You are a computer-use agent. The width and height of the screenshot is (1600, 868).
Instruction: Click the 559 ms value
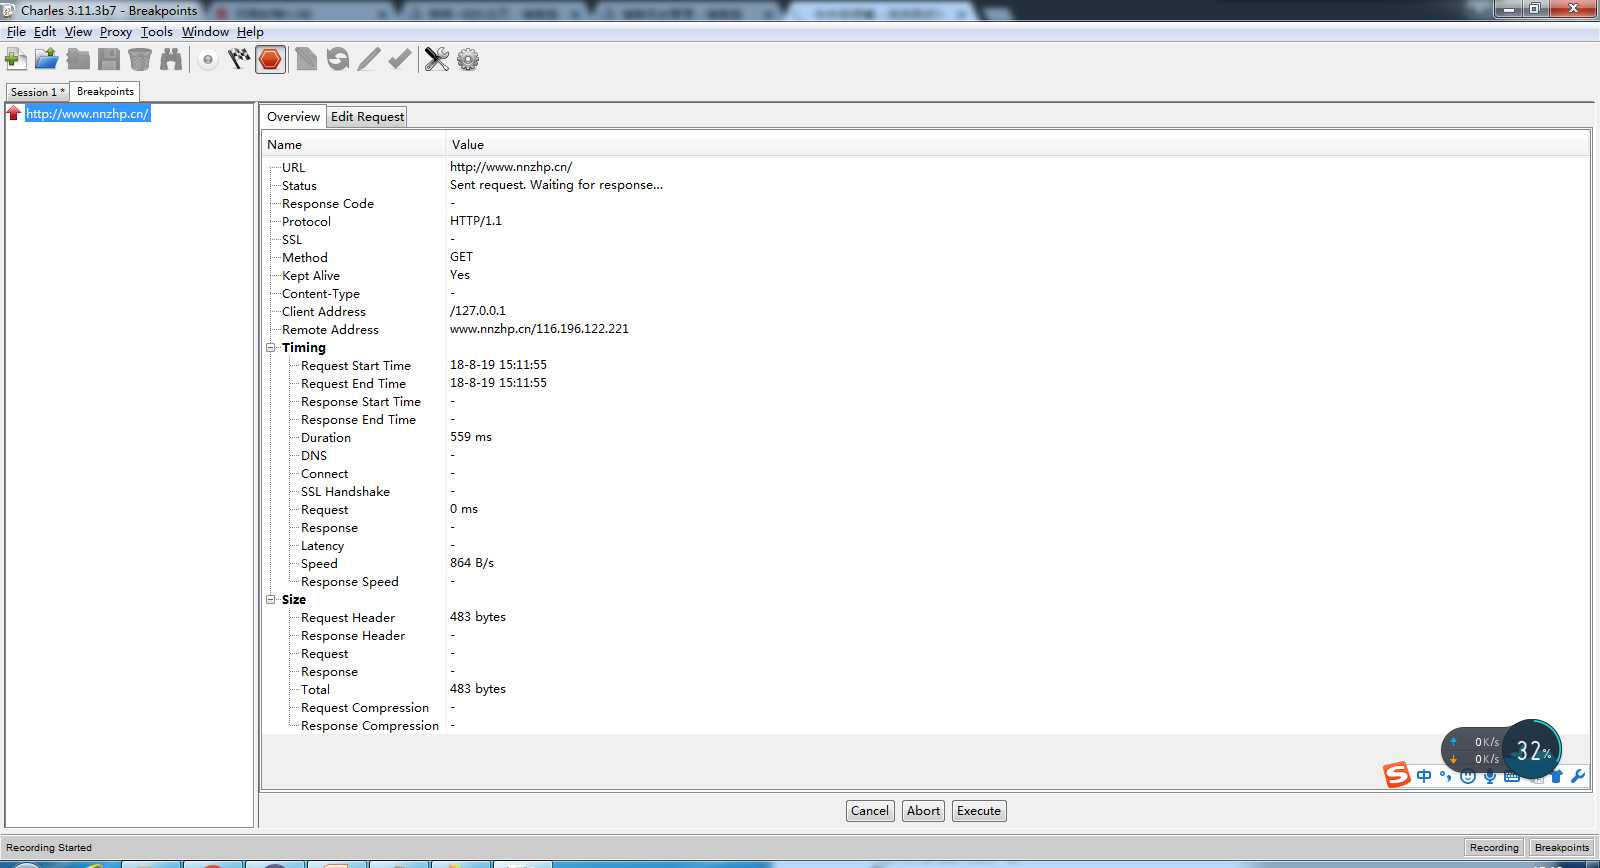[471, 436]
